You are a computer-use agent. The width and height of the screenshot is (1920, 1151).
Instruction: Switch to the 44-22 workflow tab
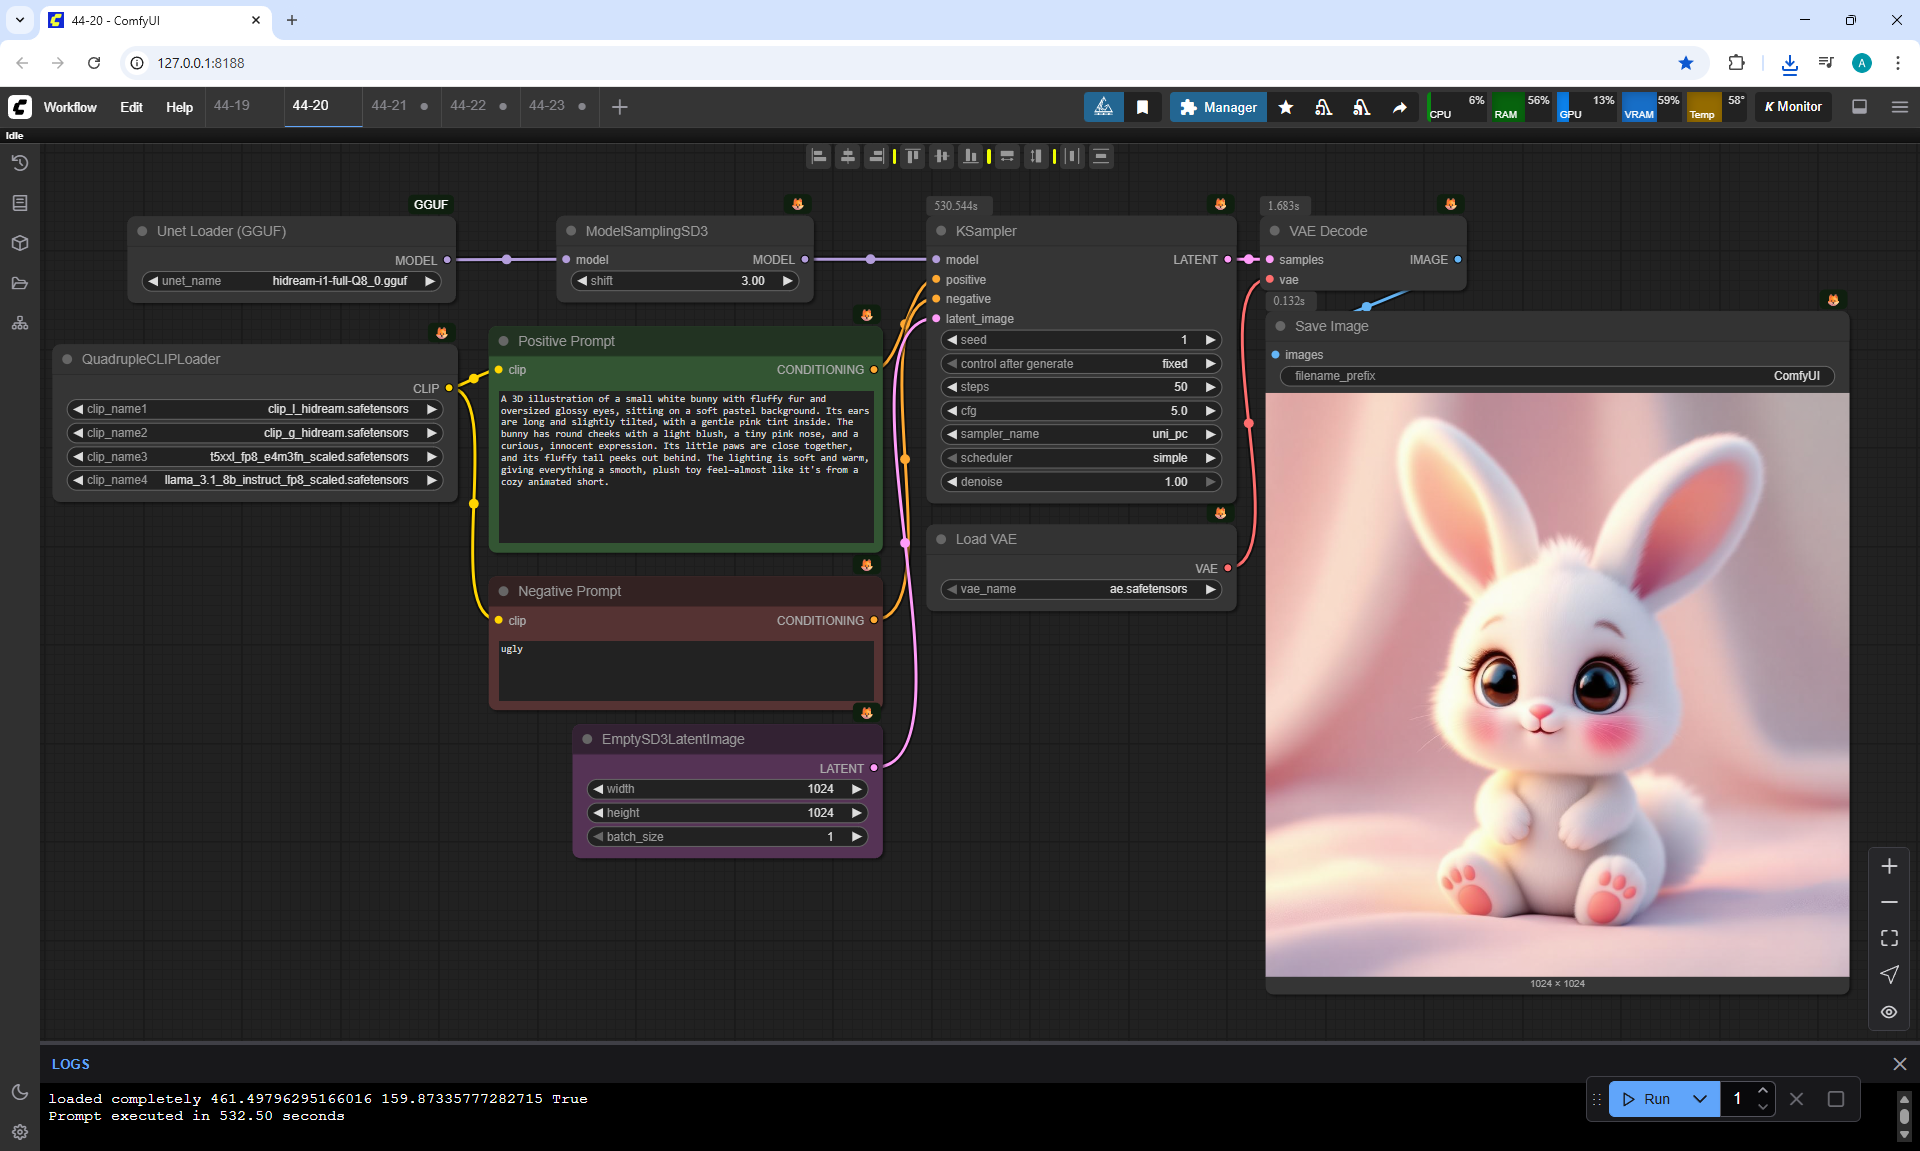pyautogui.click(x=468, y=106)
